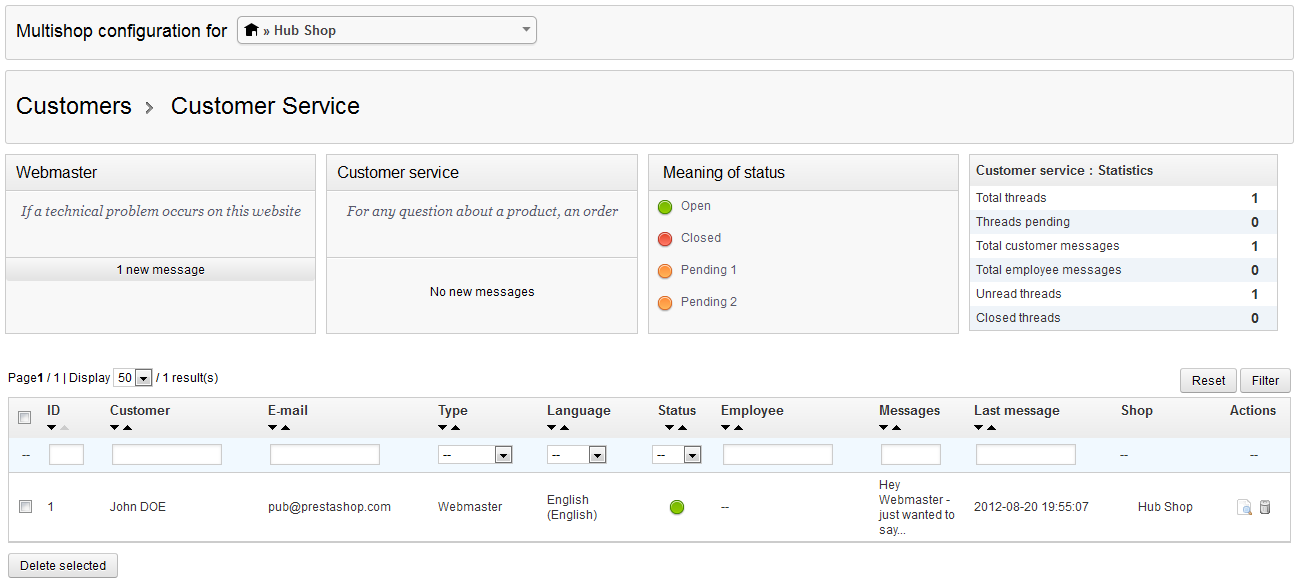The height and width of the screenshot is (581, 1297).
Task: Click green Open status icon in row 1
Action: pyautogui.click(x=677, y=507)
